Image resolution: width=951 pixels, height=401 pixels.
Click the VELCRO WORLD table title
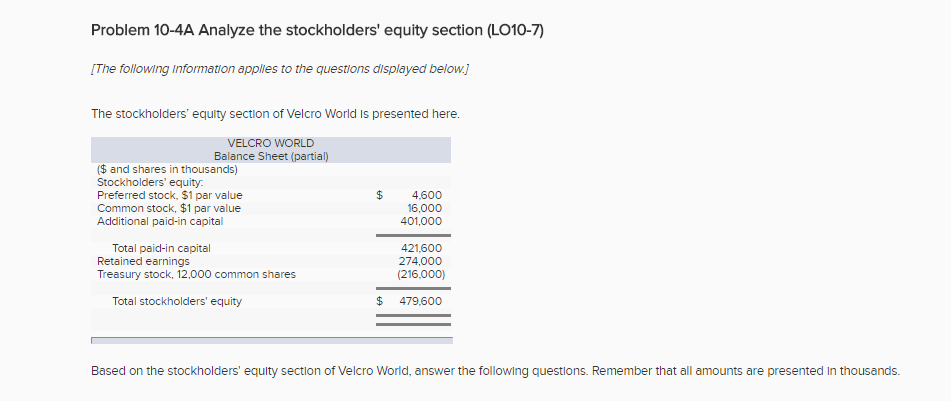[271, 143]
